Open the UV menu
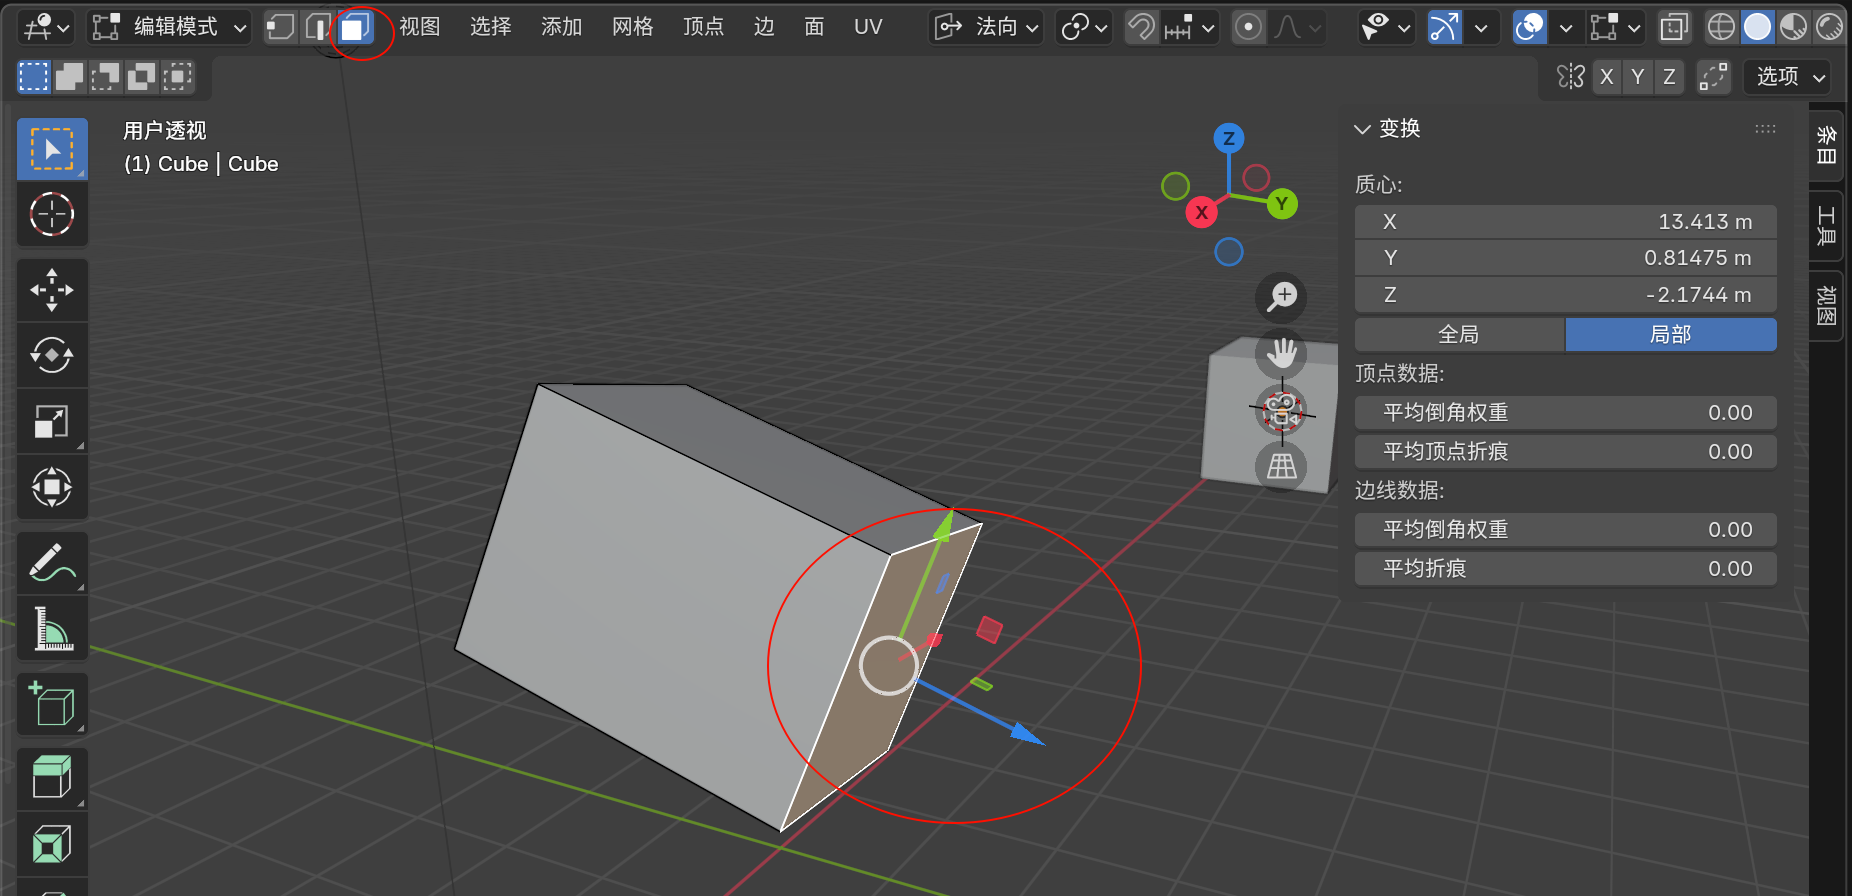Viewport: 1852px width, 896px height. pos(868,27)
